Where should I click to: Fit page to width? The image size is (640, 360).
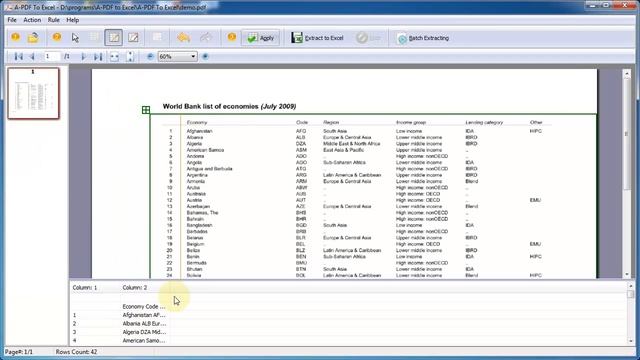115,56
